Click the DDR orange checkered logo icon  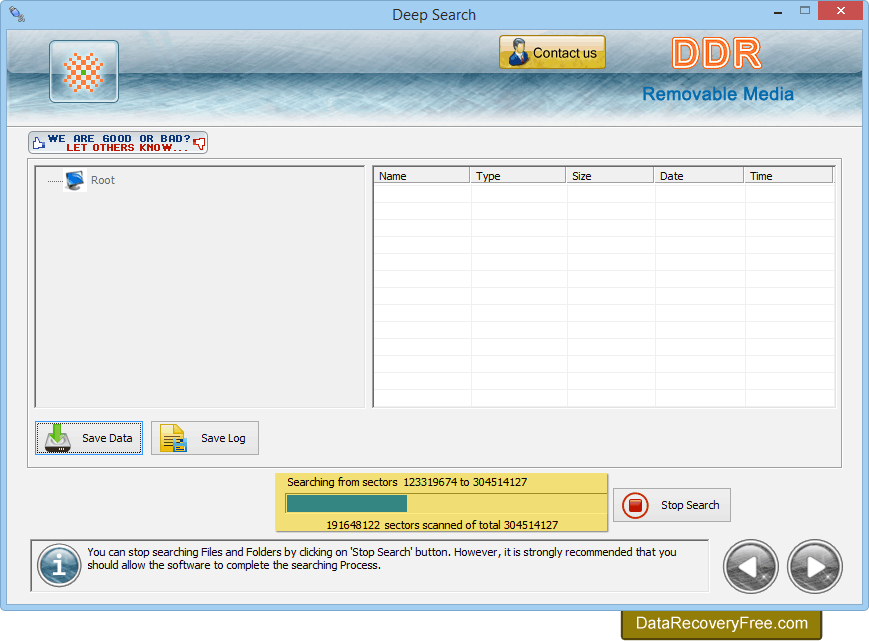coord(84,71)
